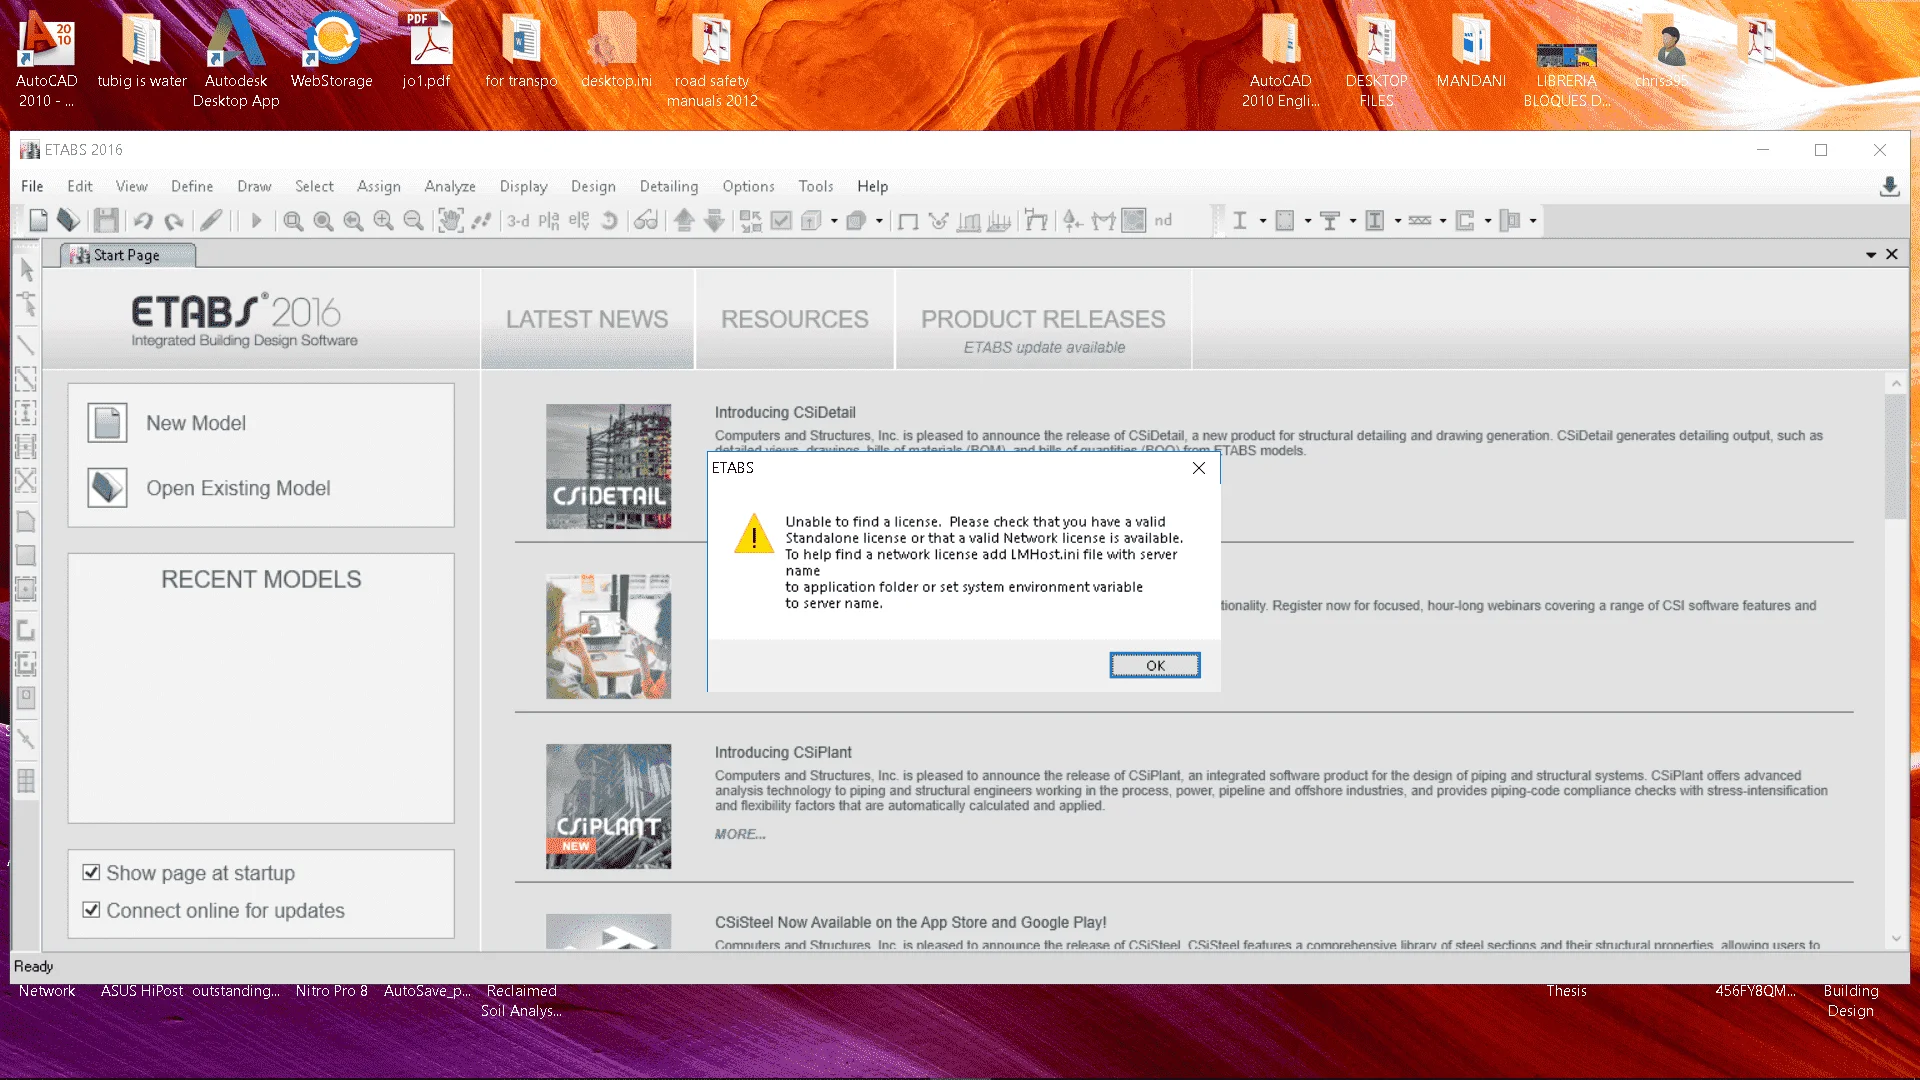Expand the steel I-beam design dropdown arrow
Image resolution: width=1920 pixels, height=1080 pixels.
click(x=1263, y=221)
